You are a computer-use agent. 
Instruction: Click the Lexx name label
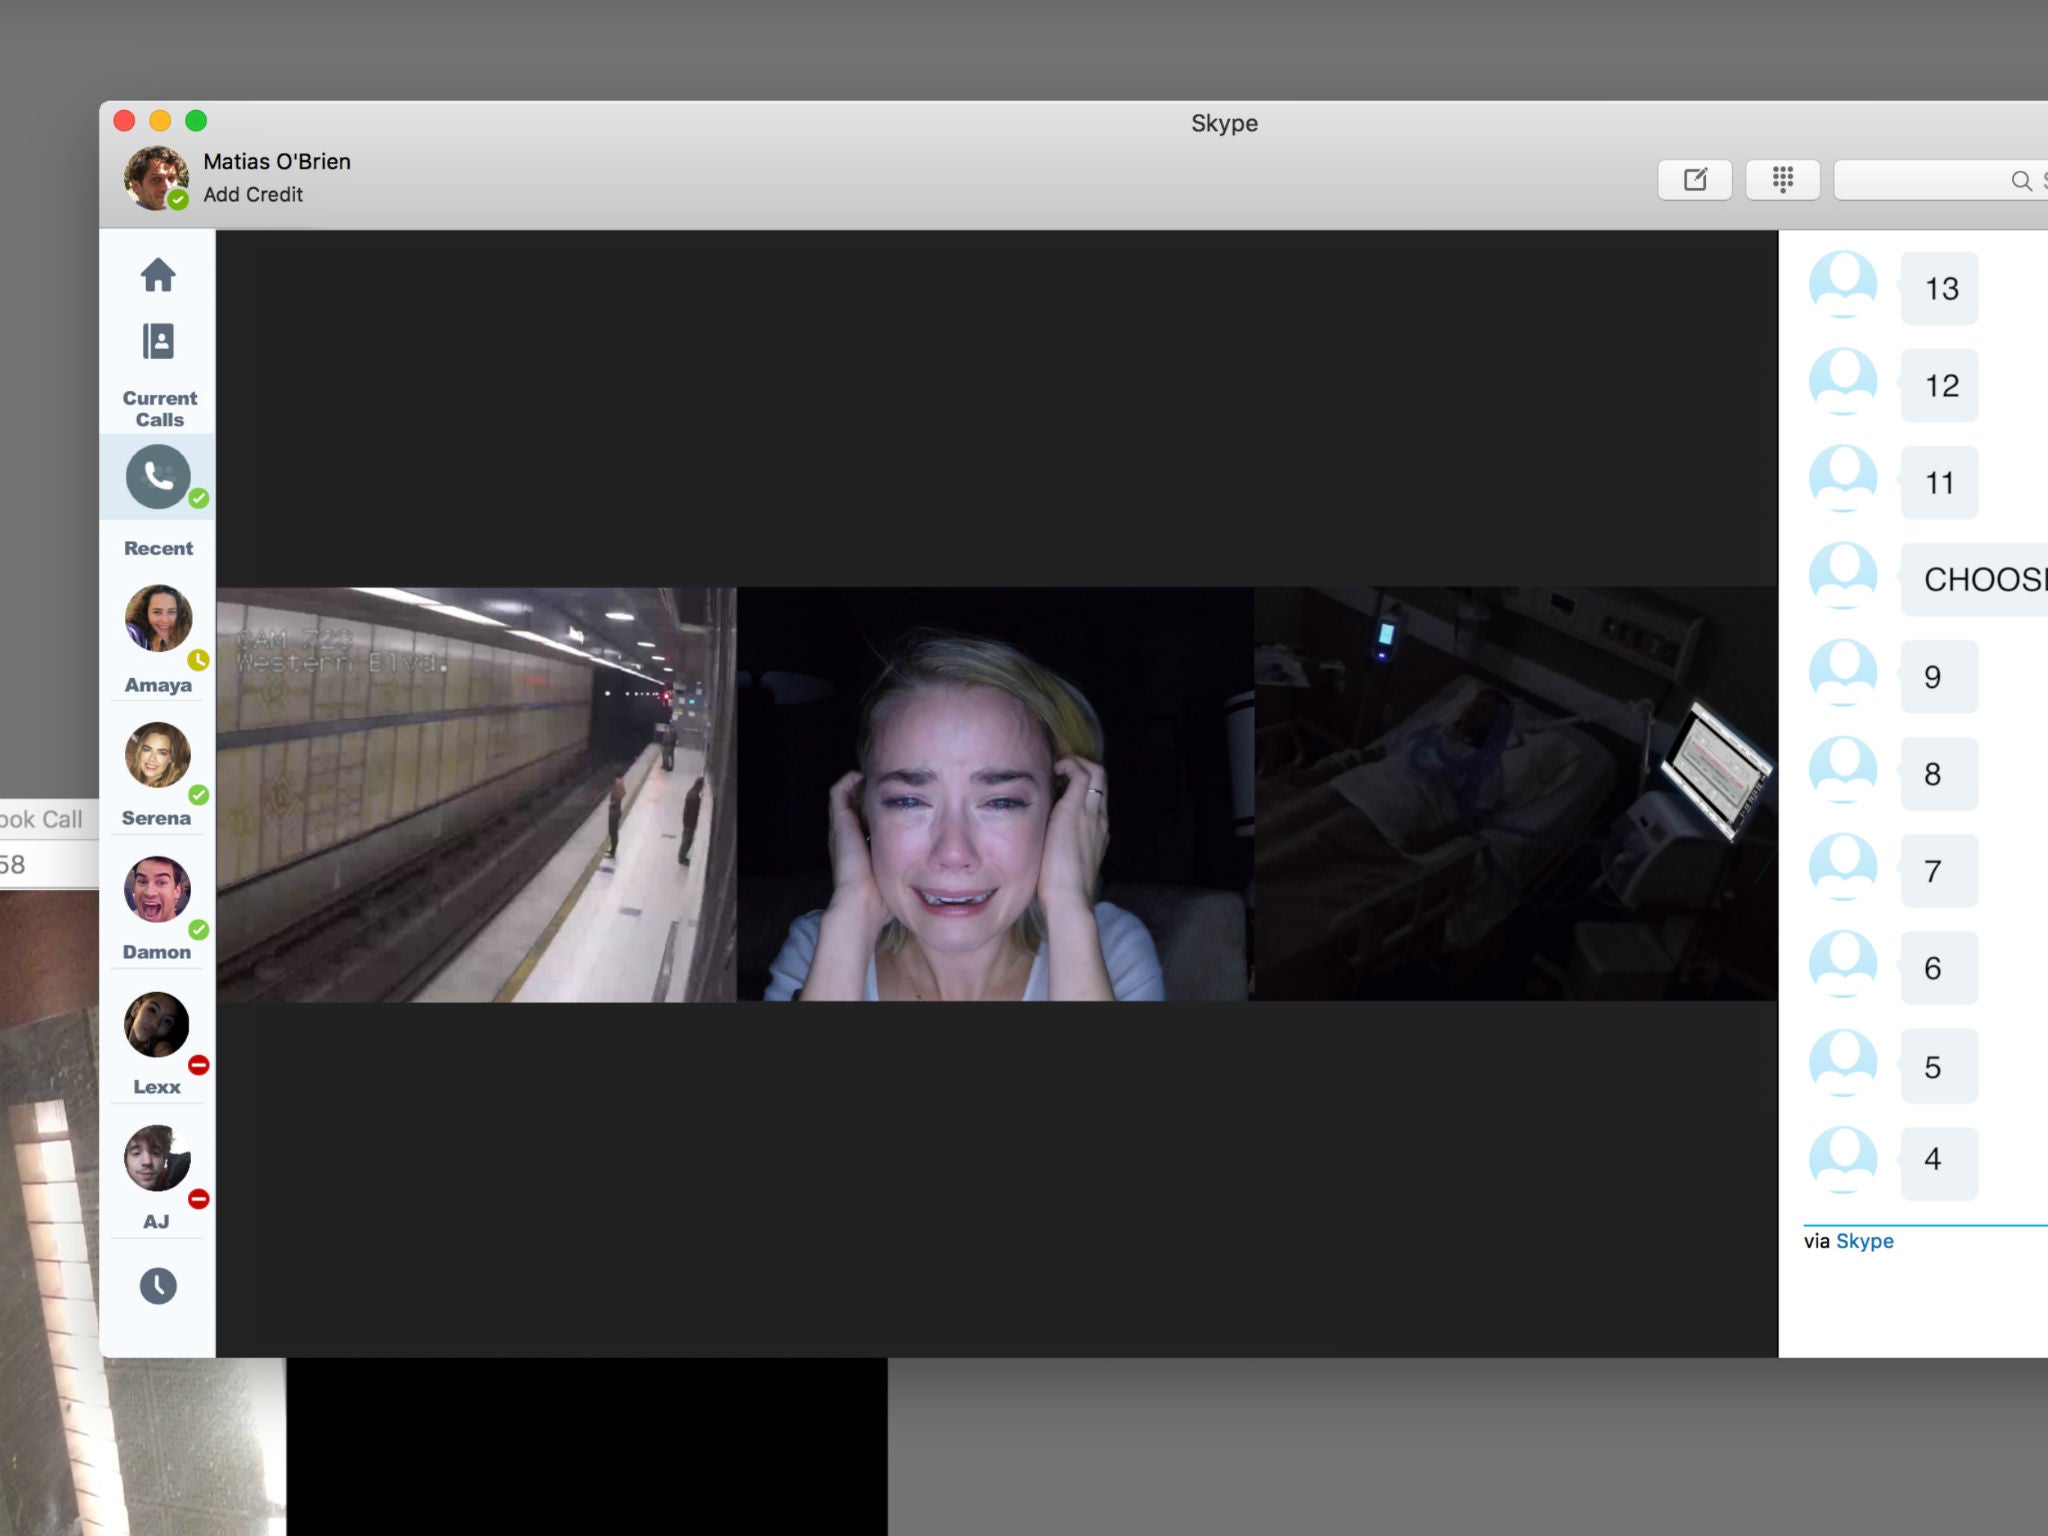click(x=157, y=1087)
